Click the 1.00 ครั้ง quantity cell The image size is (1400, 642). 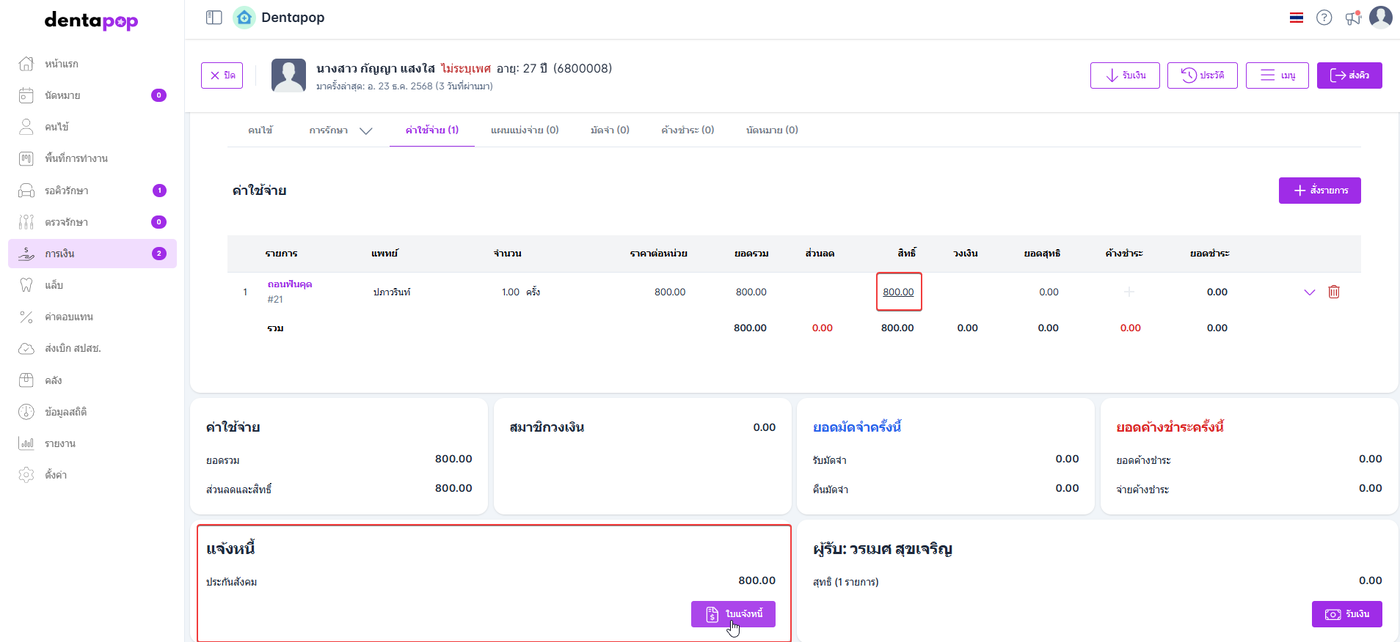[x=521, y=292]
